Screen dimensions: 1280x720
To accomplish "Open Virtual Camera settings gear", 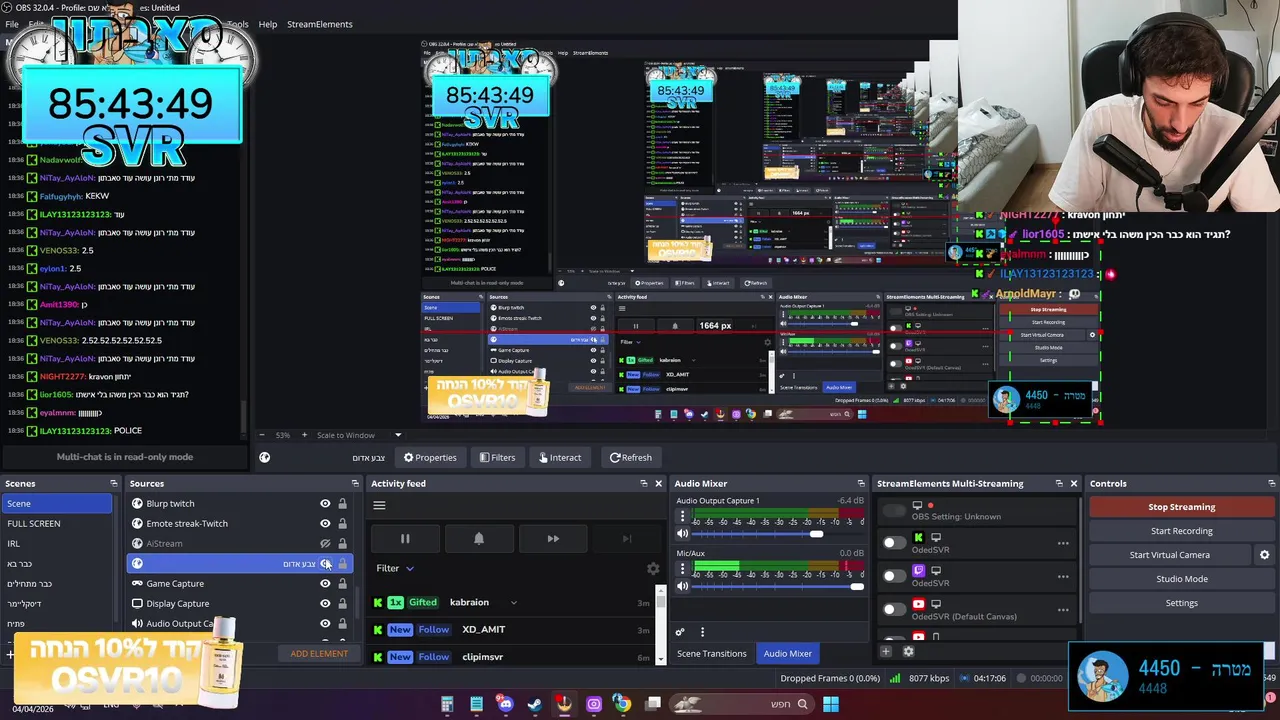I will coord(1264,555).
